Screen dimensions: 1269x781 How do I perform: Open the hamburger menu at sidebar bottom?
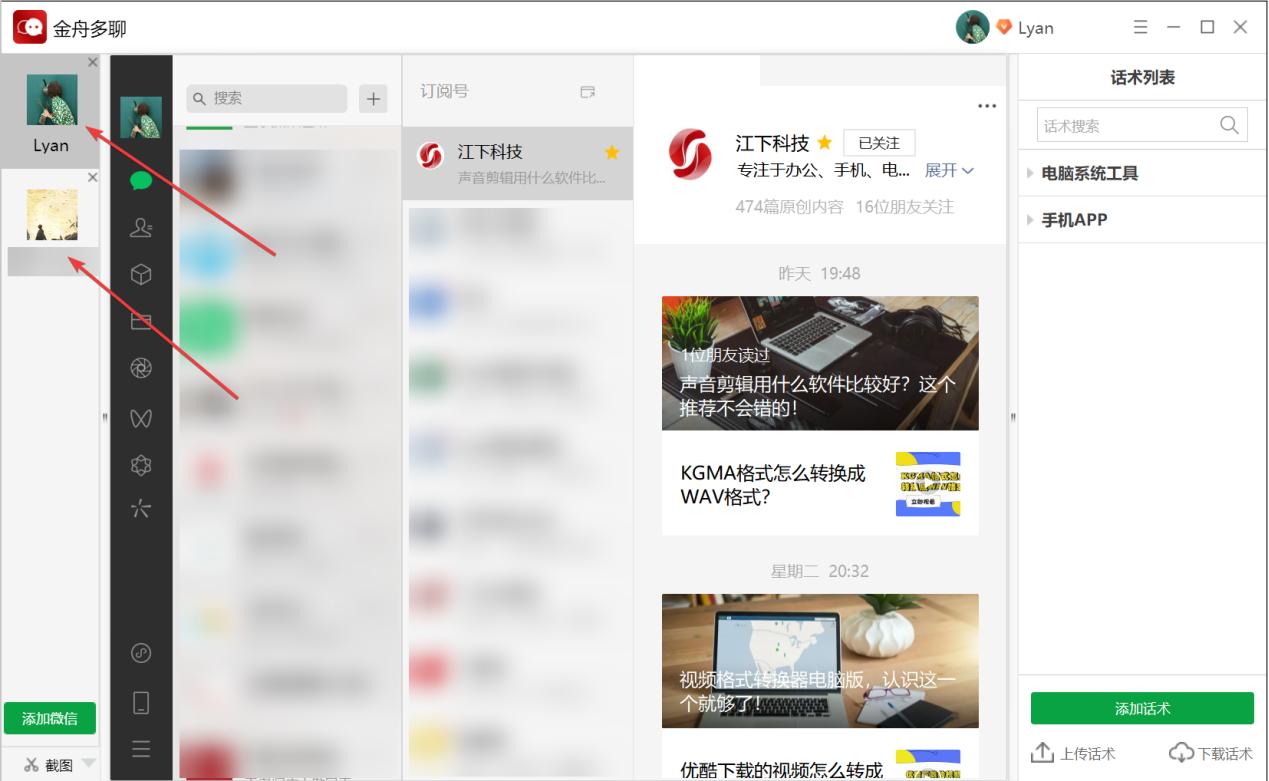click(x=140, y=748)
